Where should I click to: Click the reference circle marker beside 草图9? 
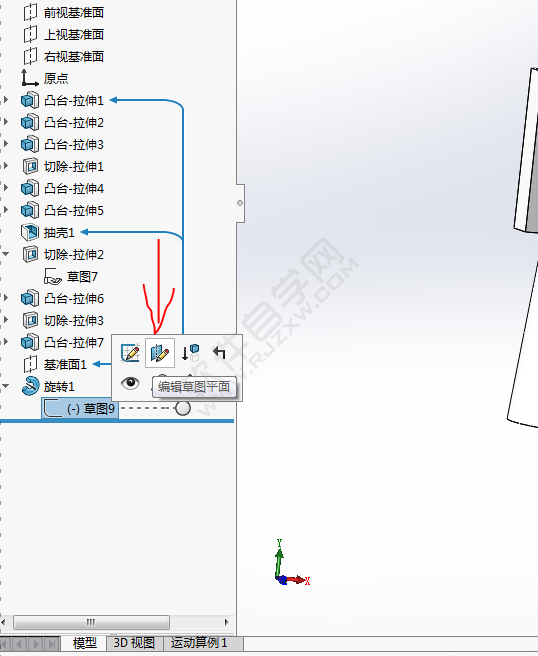click(183, 408)
